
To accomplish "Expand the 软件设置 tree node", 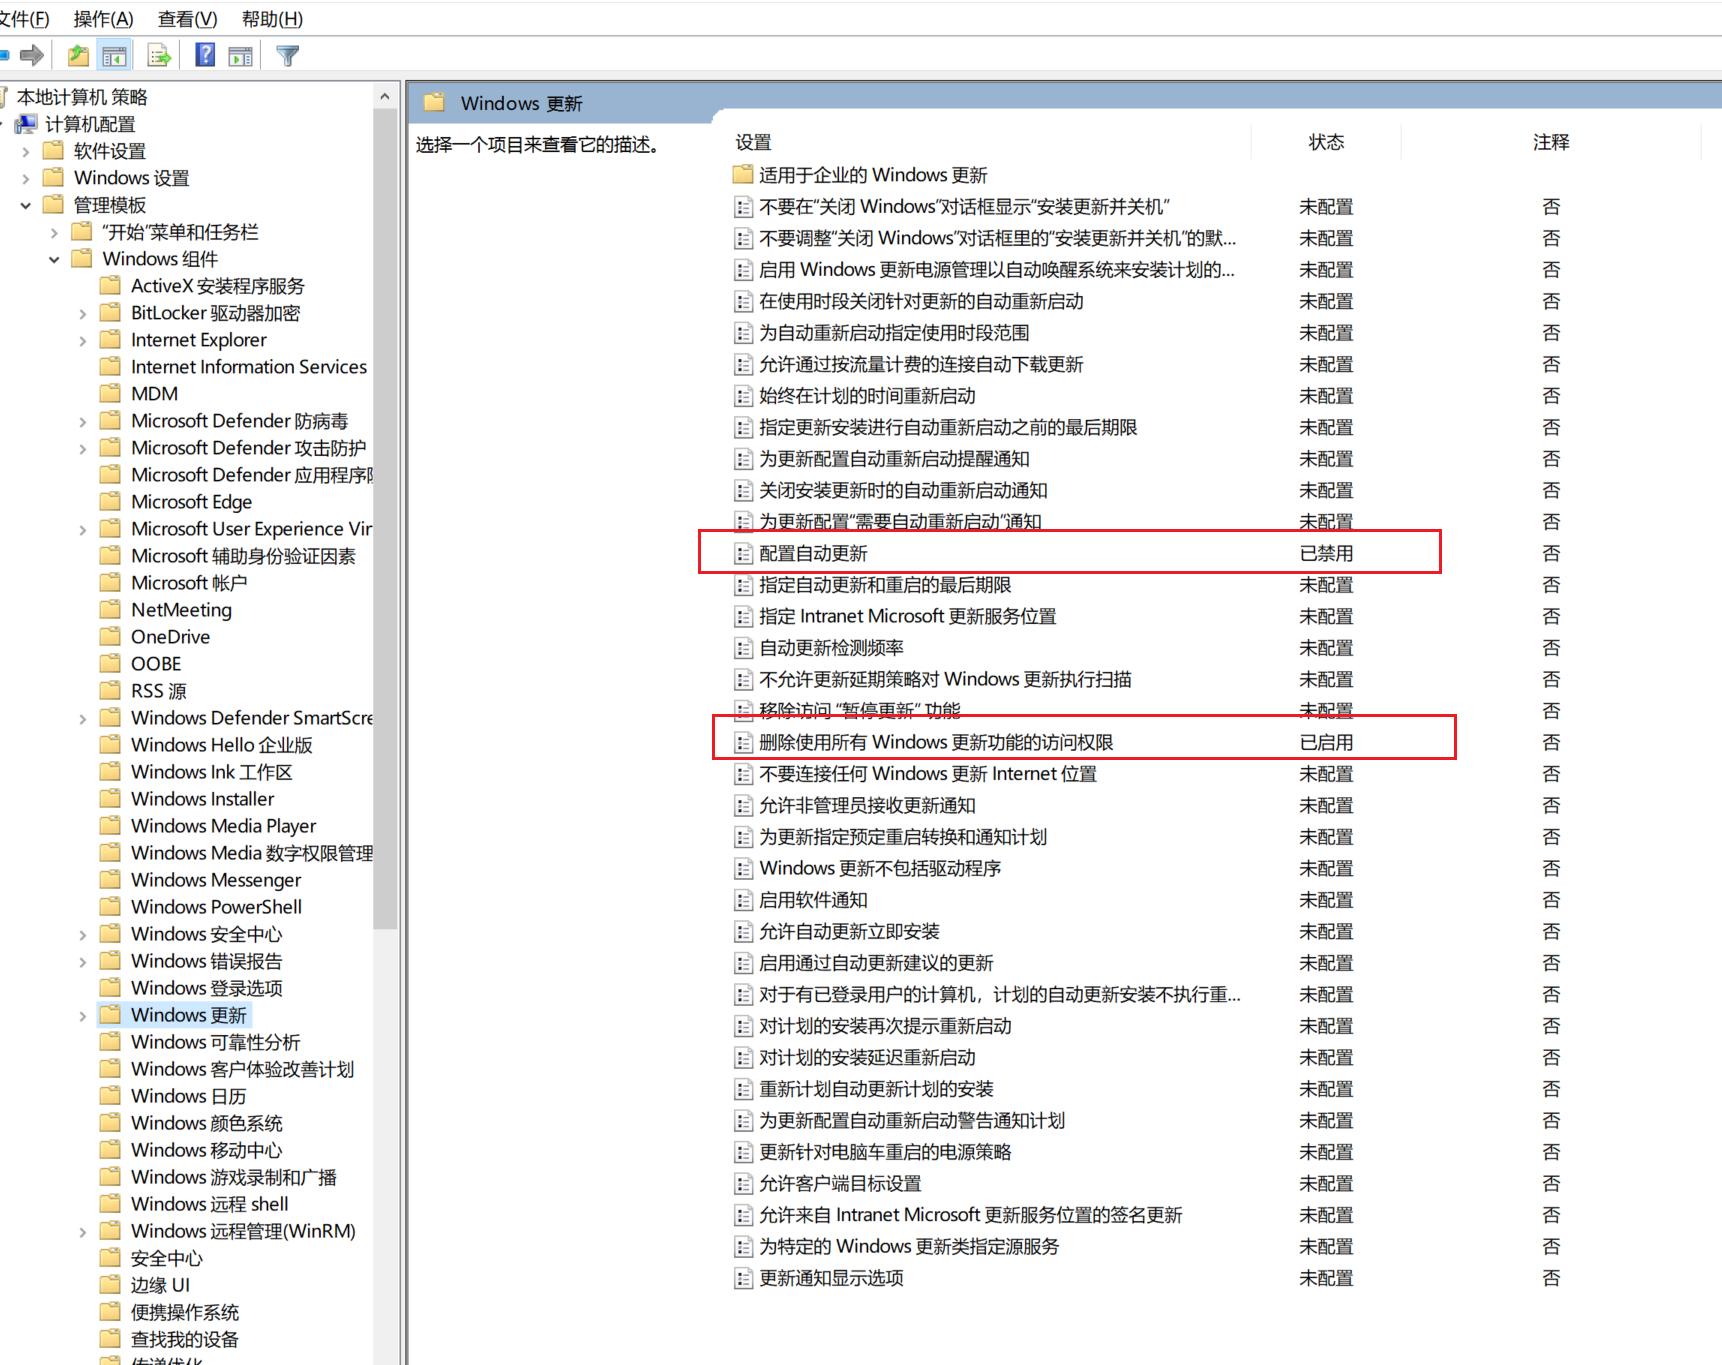I will tap(26, 151).
